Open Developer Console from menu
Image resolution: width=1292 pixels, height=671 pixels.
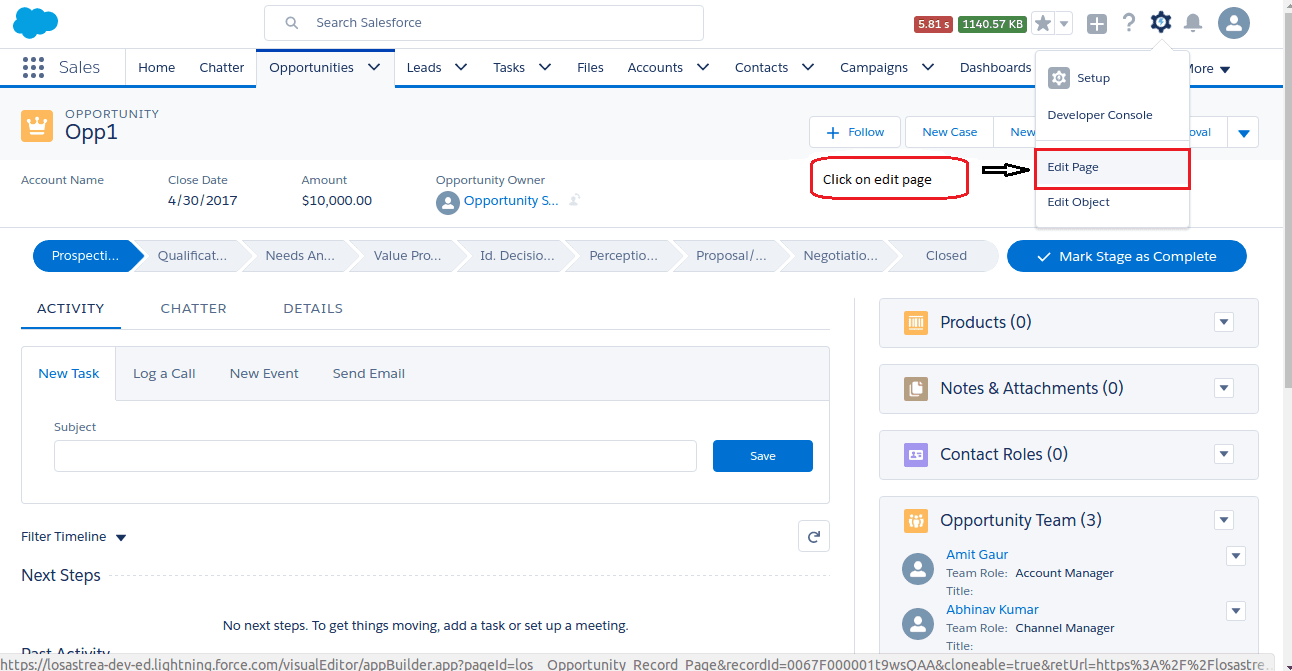click(x=1112, y=115)
